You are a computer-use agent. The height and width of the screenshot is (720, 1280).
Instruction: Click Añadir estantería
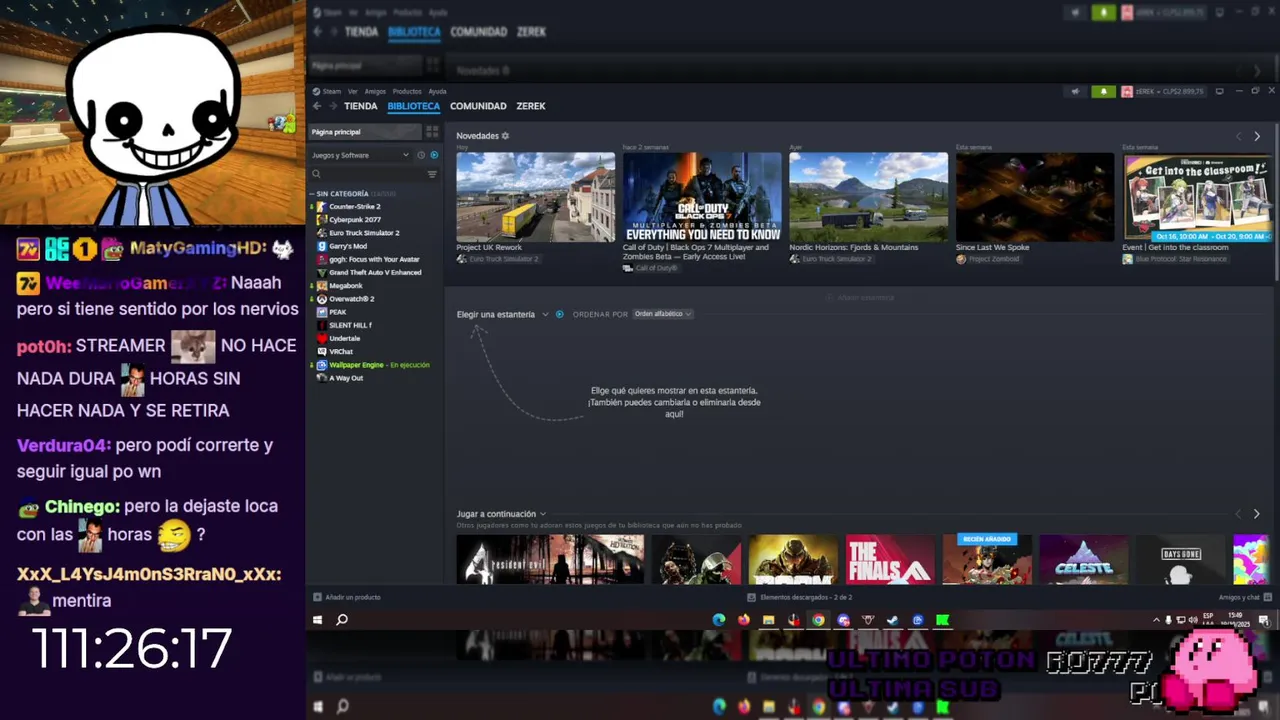860,297
